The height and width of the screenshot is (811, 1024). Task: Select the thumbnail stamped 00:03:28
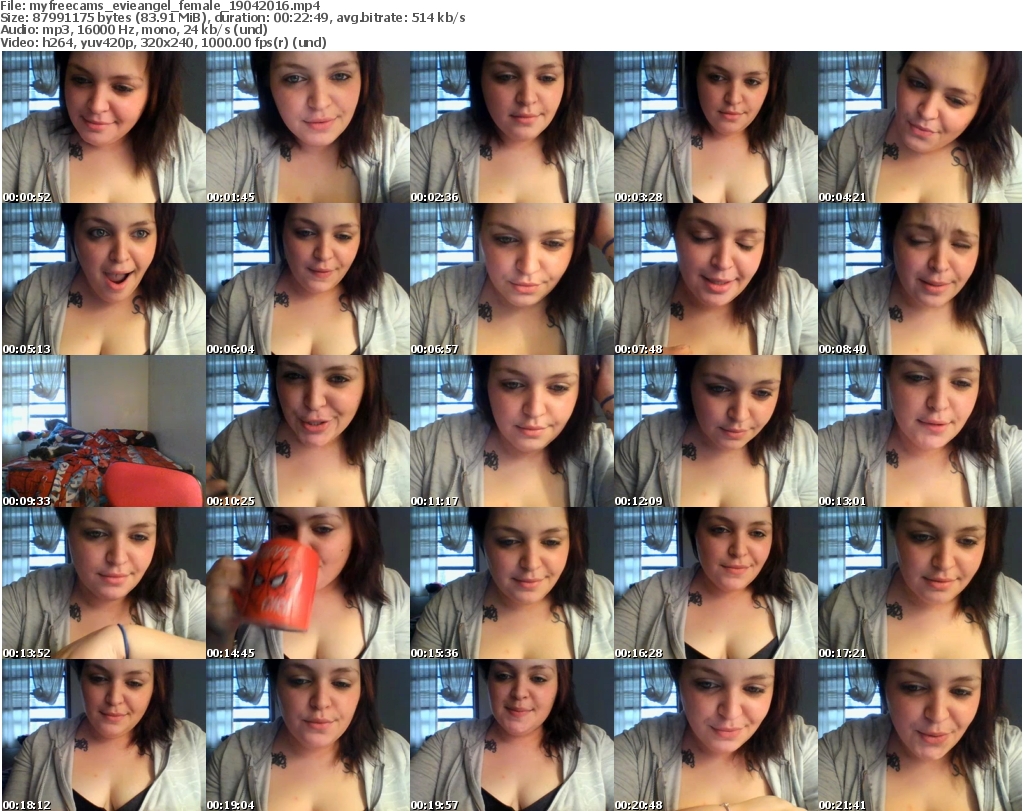tap(716, 127)
